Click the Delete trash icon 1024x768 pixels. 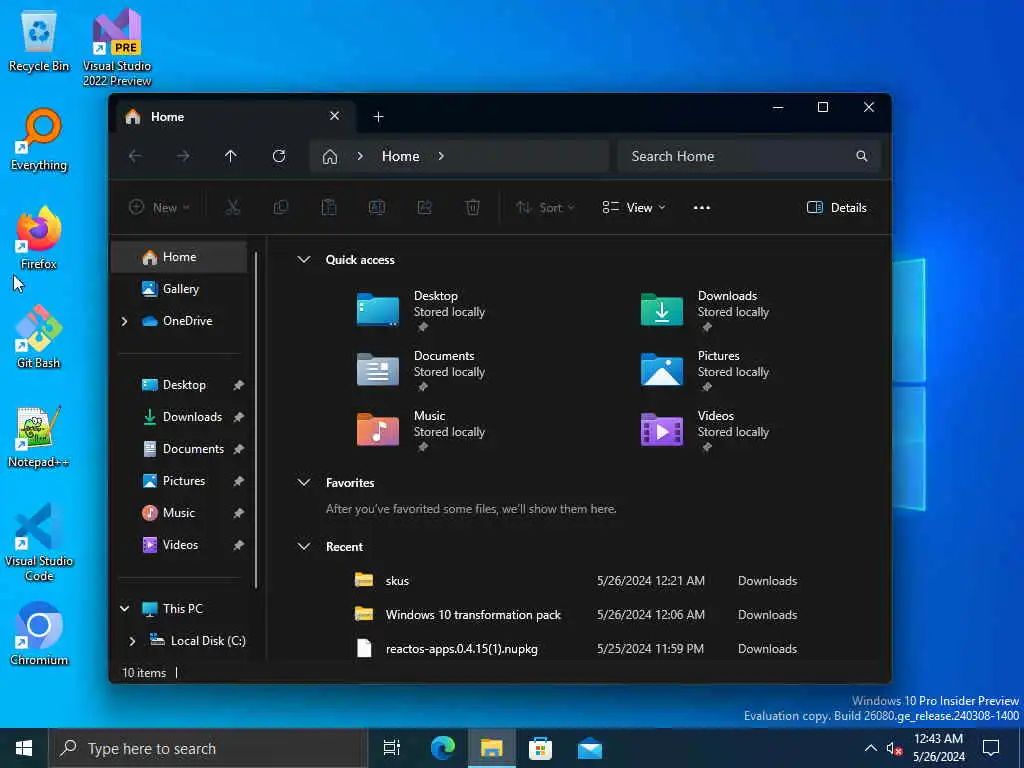473,208
